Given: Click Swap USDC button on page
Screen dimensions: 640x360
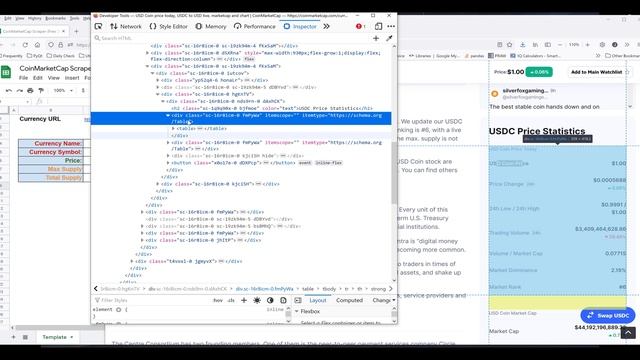Looking at the screenshot, I should pyautogui.click(x=608, y=316).
